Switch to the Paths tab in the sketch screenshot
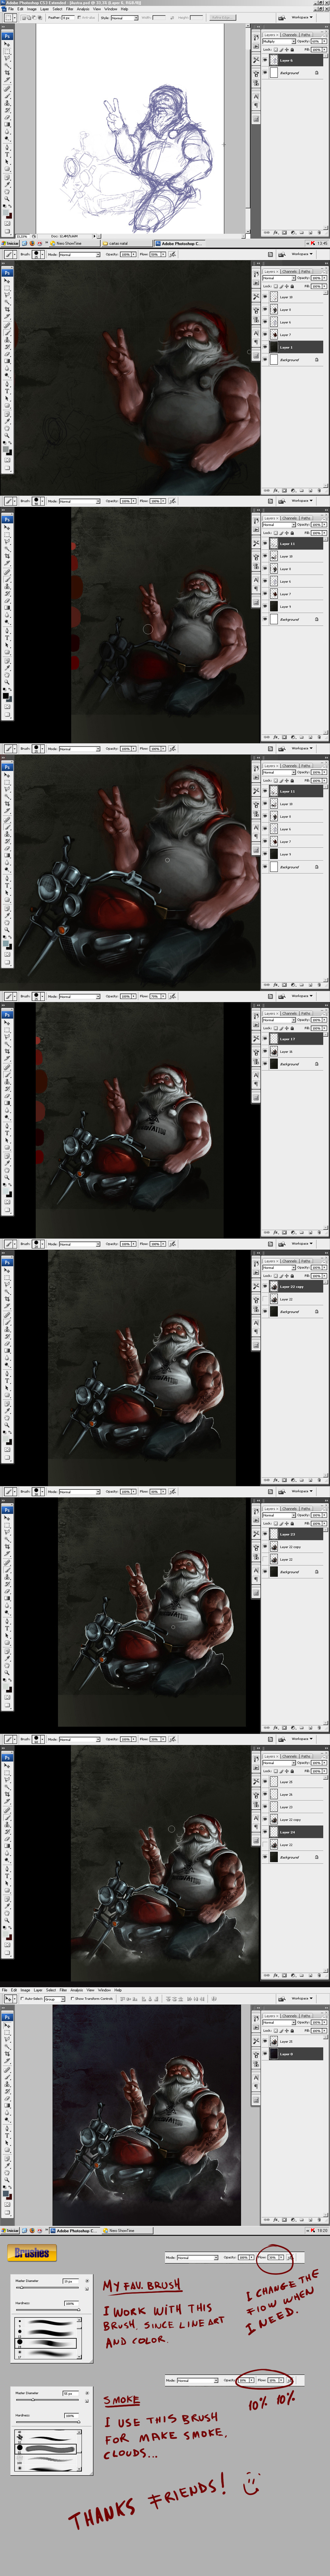 (x=306, y=35)
